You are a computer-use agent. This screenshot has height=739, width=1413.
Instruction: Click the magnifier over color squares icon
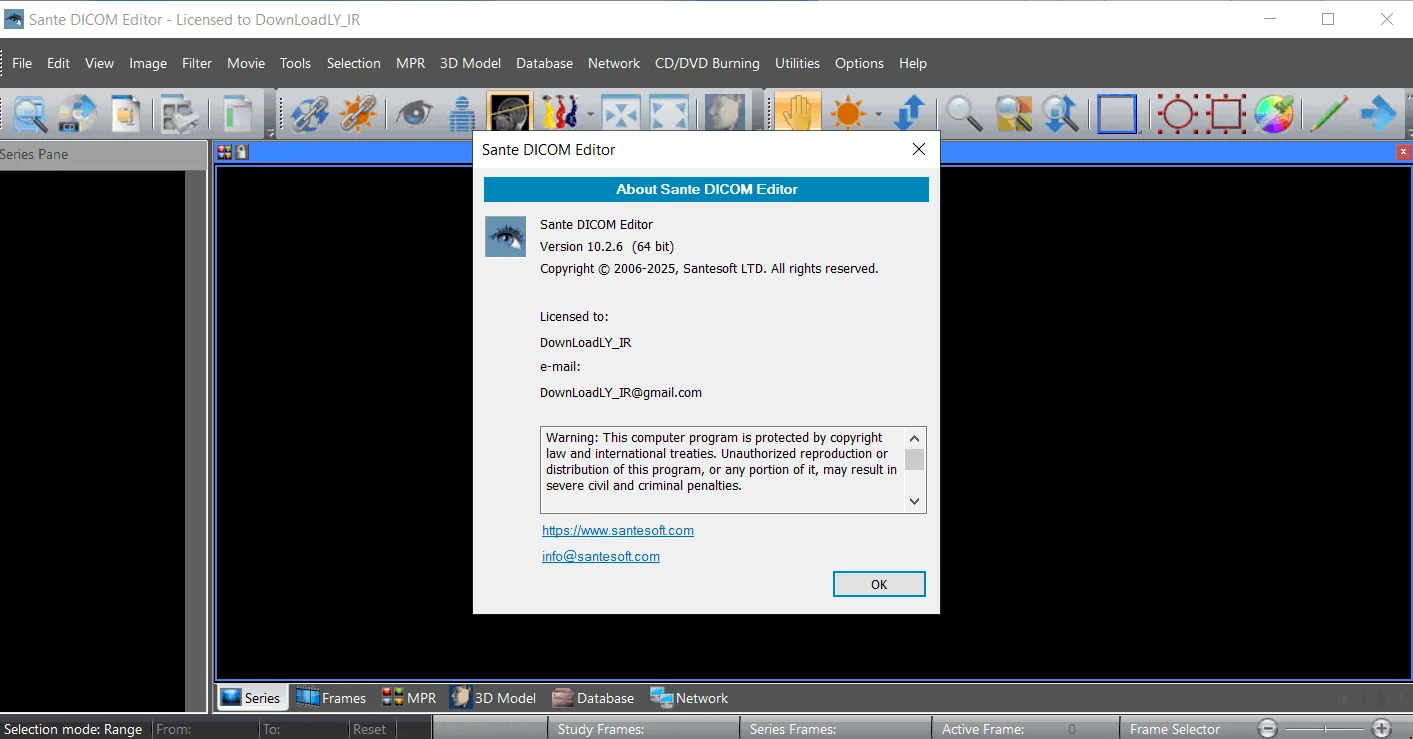tap(1013, 113)
